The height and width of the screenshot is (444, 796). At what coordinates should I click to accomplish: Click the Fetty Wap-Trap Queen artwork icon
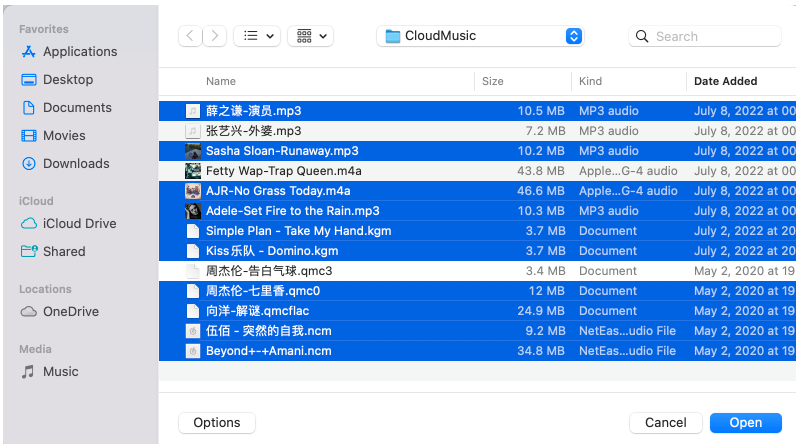coord(193,171)
